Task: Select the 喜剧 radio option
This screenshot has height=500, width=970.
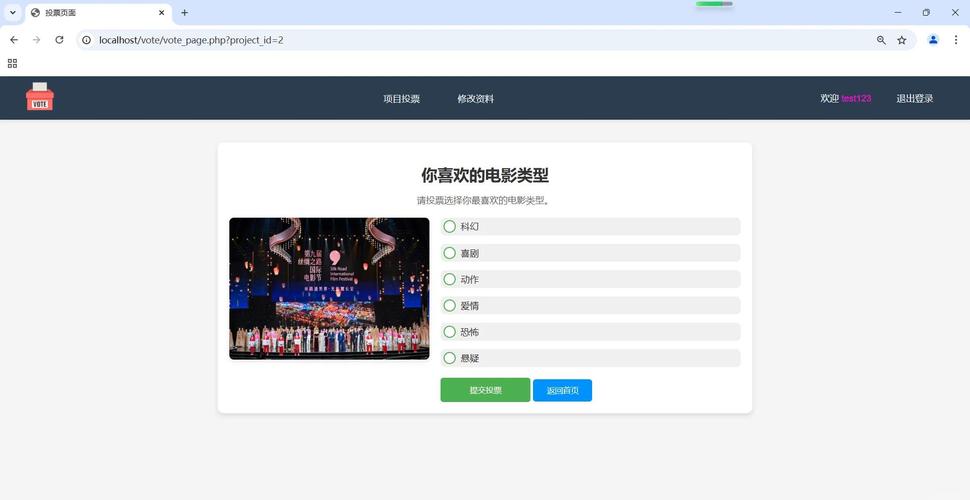Action: pos(450,253)
